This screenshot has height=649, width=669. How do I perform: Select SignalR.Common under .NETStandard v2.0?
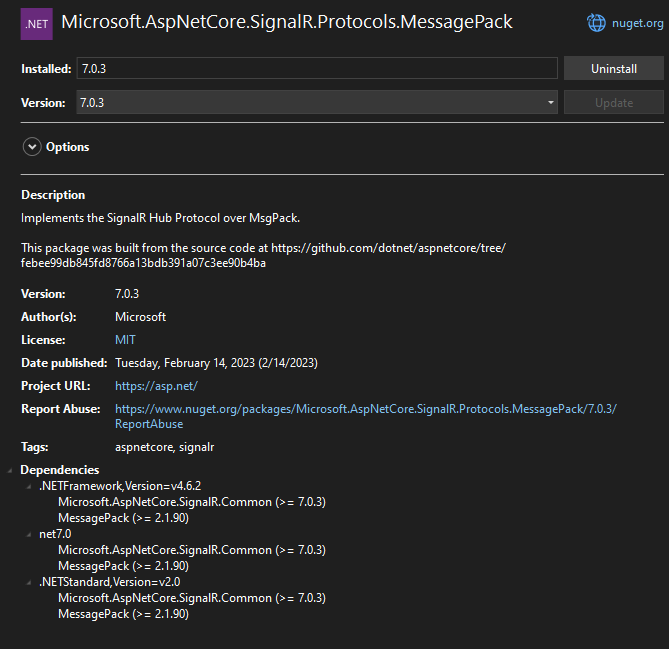pos(192,598)
